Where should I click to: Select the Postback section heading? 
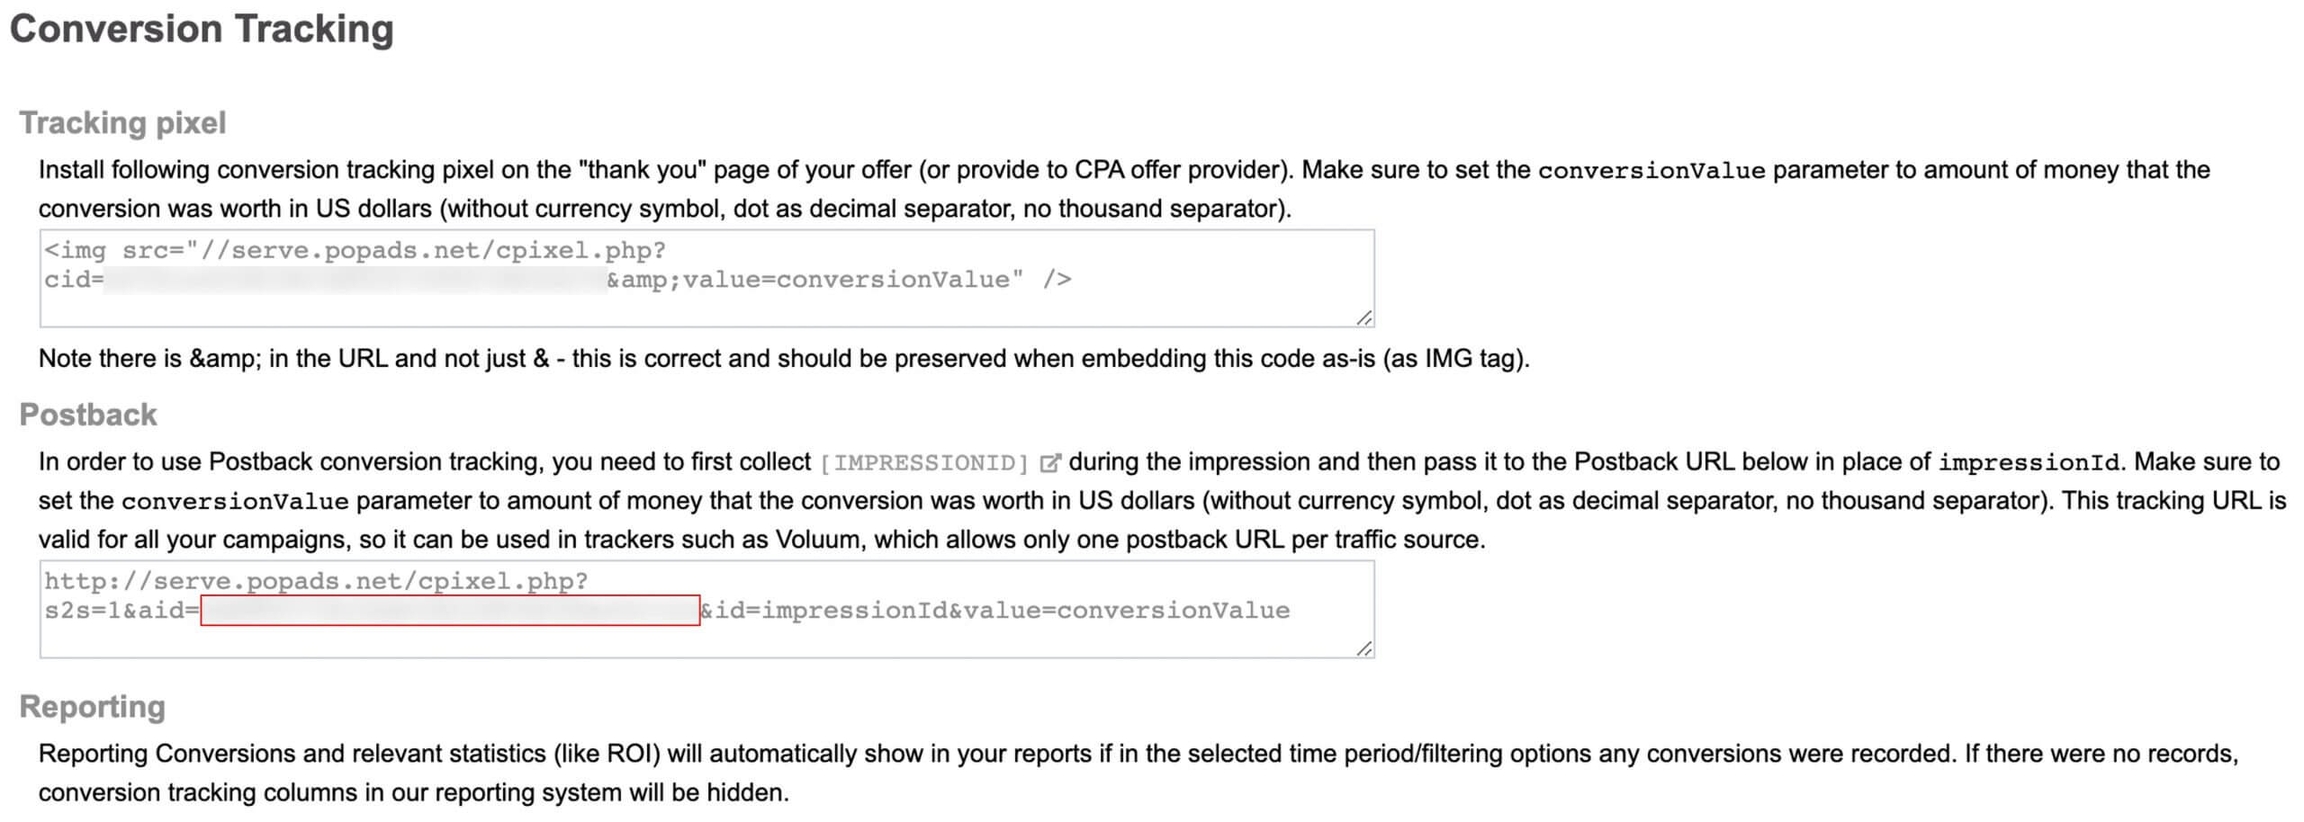(88, 415)
